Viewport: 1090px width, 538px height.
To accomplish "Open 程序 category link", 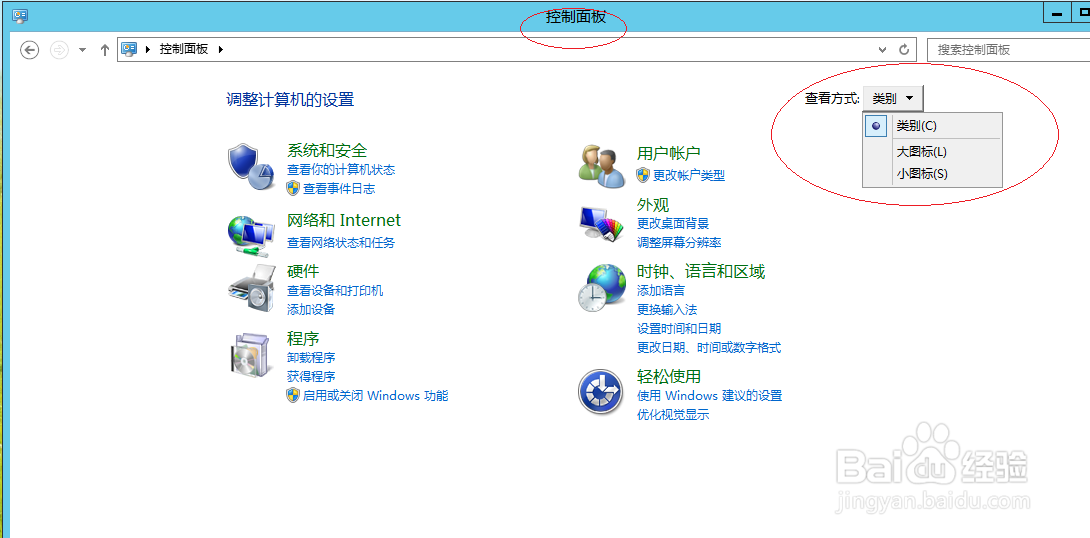I will coord(303,339).
